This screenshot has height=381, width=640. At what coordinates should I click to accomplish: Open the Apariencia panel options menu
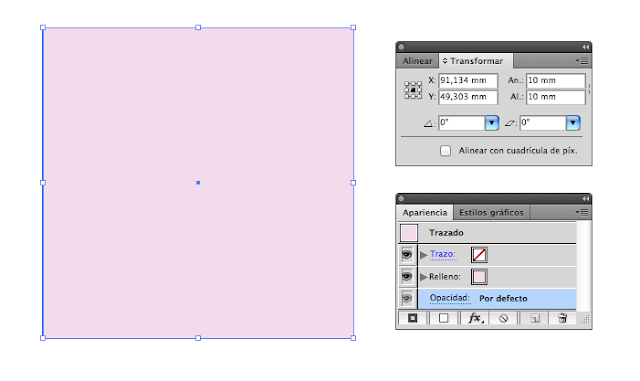click(x=582, y=212)
